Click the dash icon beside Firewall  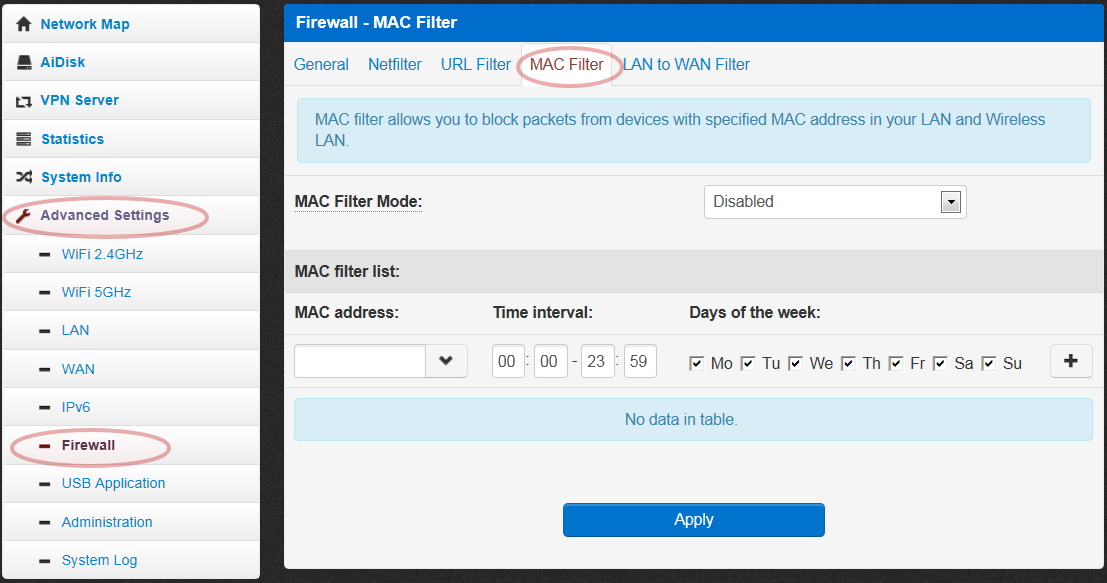tap(44, 445)
